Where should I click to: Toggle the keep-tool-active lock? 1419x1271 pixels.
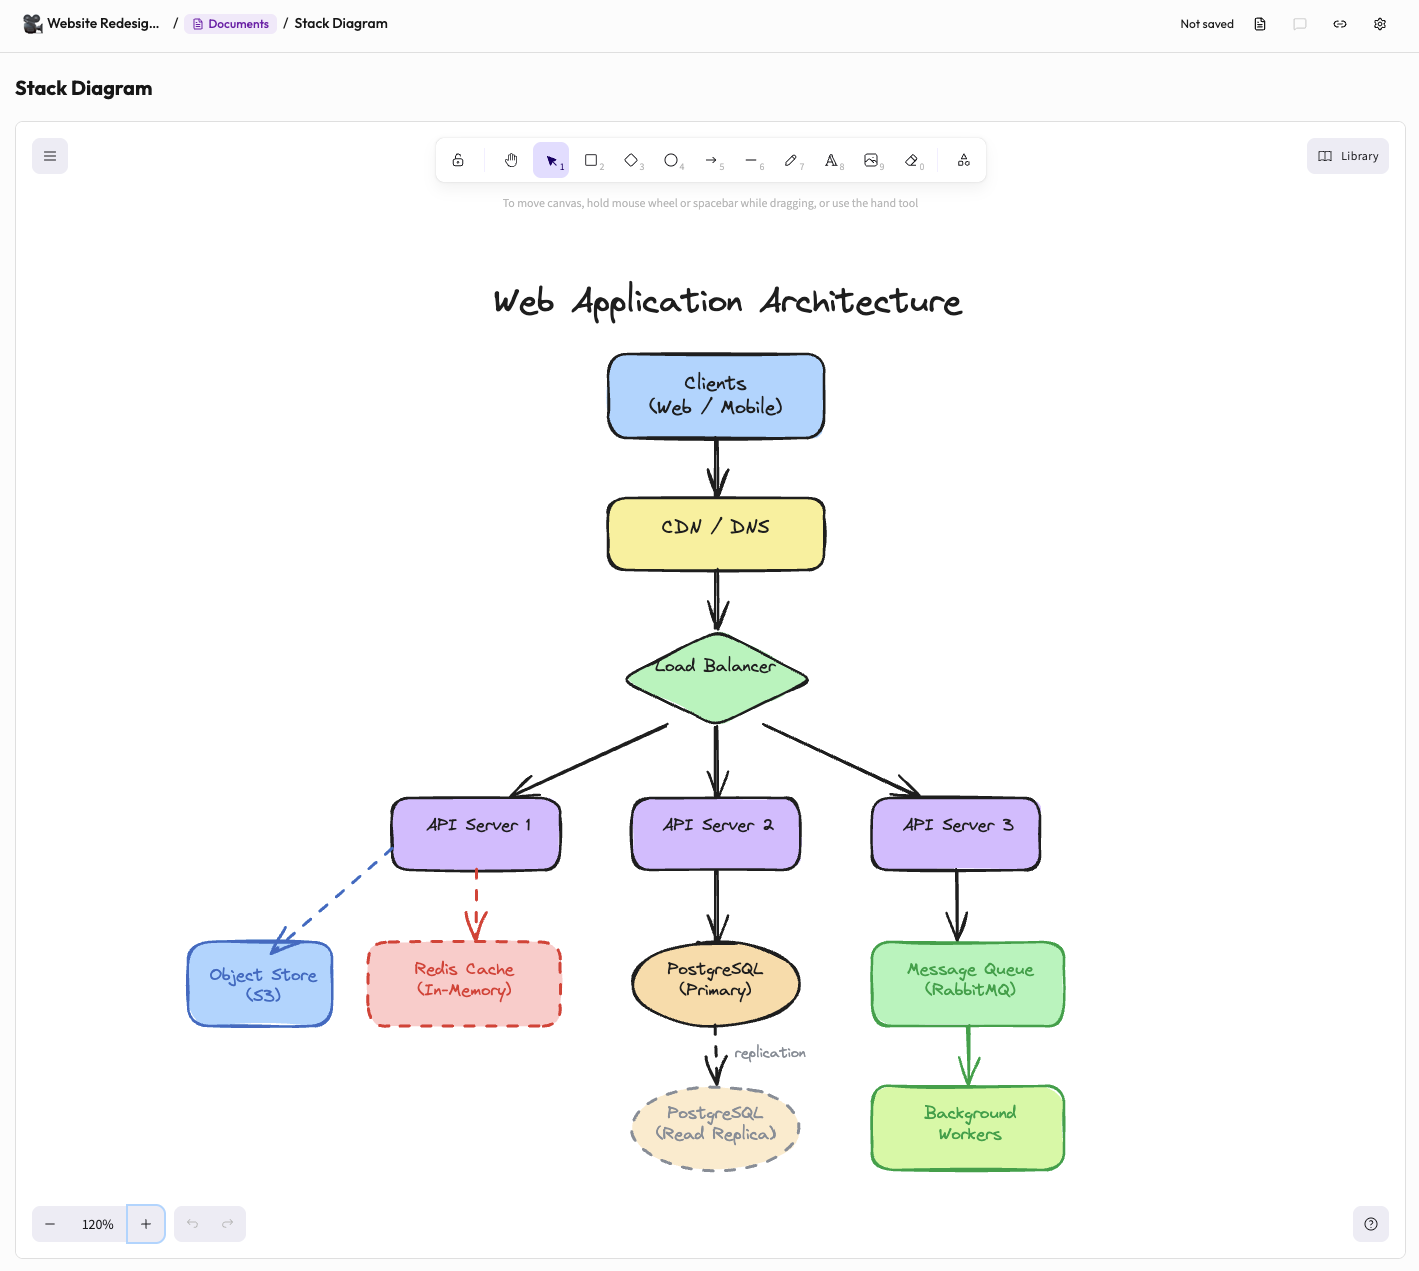(x=458, y=159)
